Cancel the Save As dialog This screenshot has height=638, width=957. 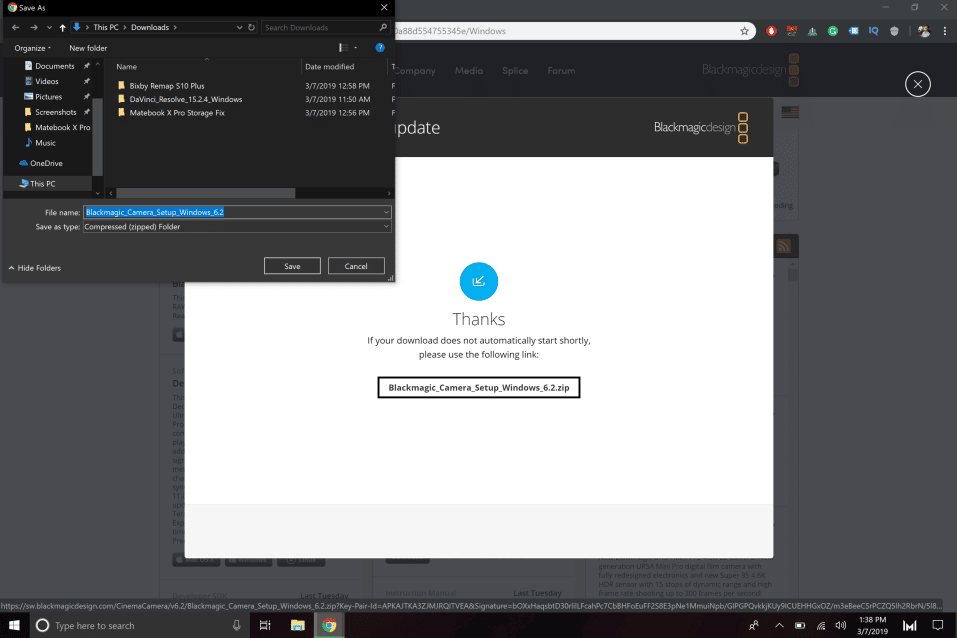click(x=356, y=266)
